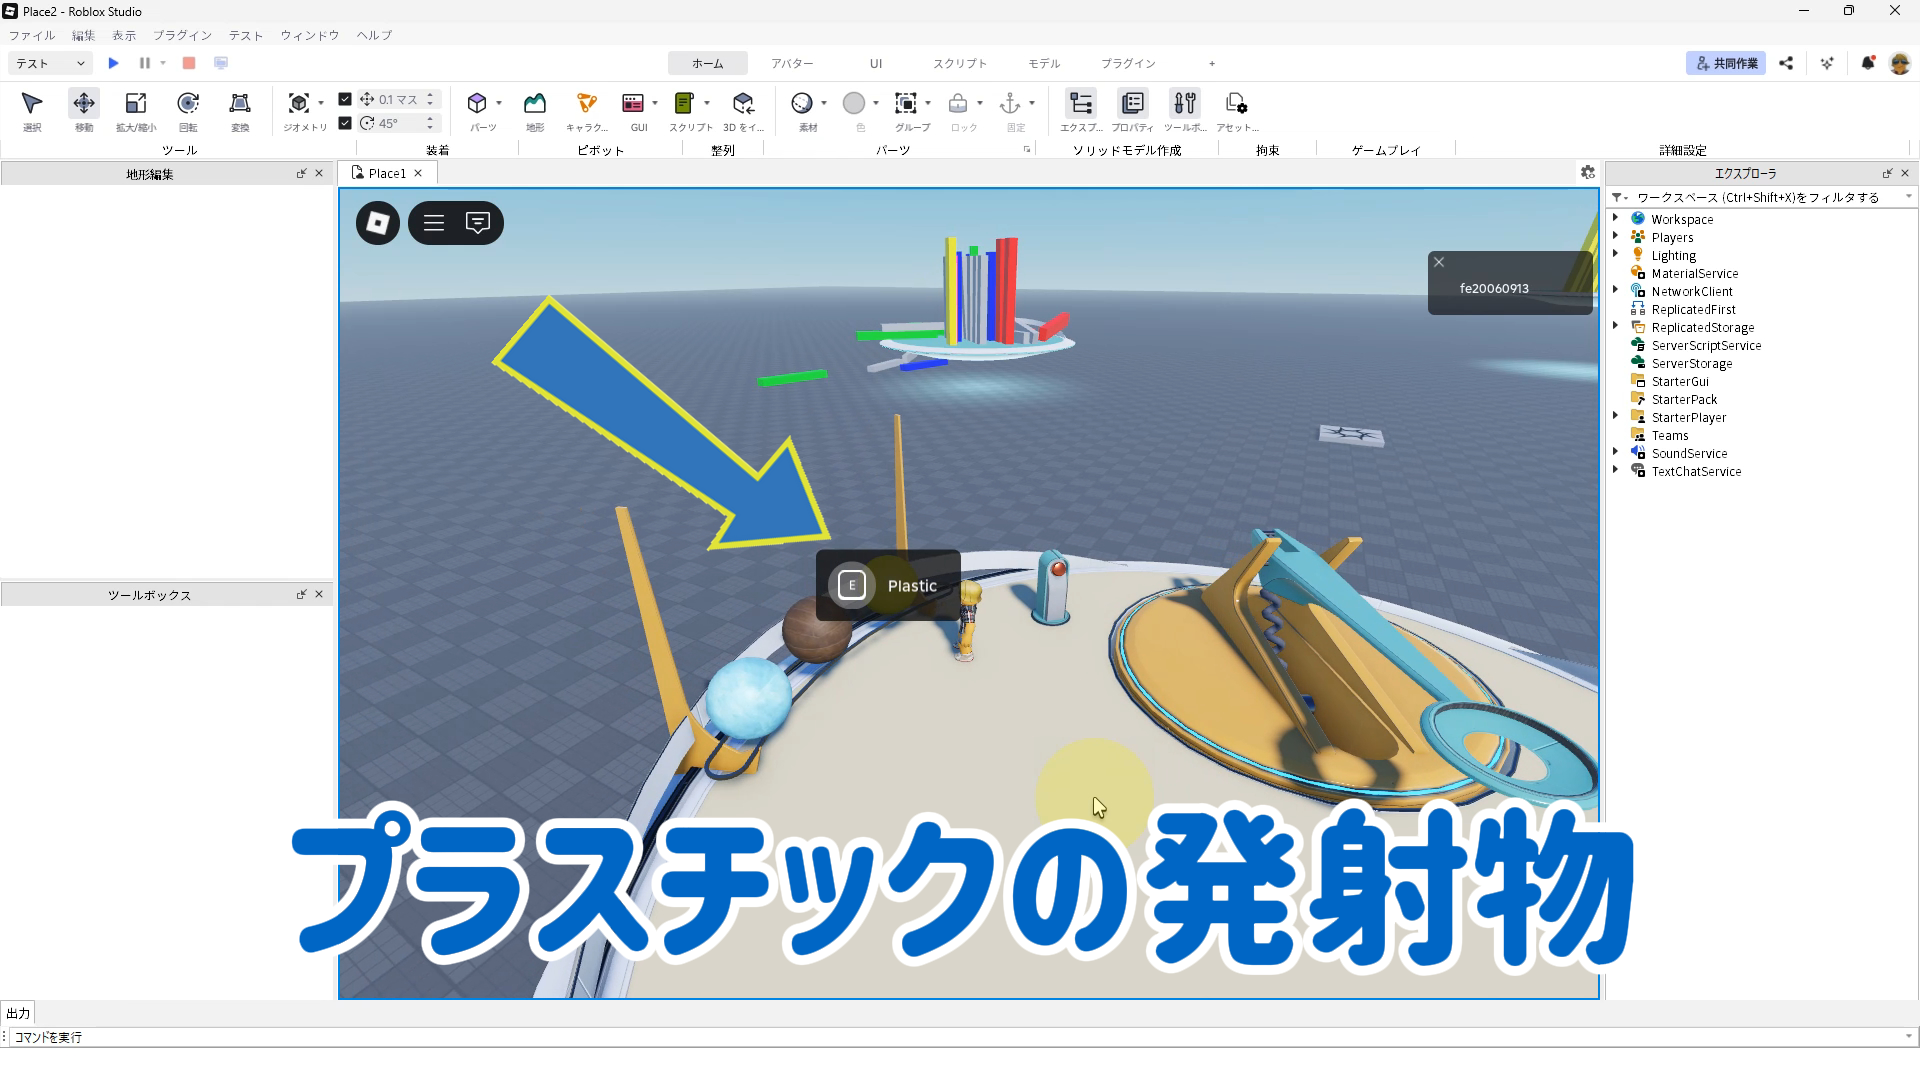This screenshot has height=1080, width=1920.
Task: Open the Script ribbon tab
Action: tap(959, 63)
